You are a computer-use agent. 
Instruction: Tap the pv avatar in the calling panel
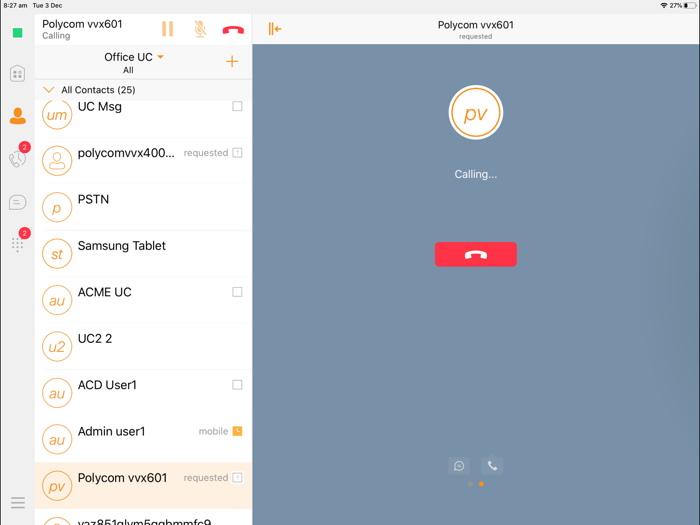475,112
